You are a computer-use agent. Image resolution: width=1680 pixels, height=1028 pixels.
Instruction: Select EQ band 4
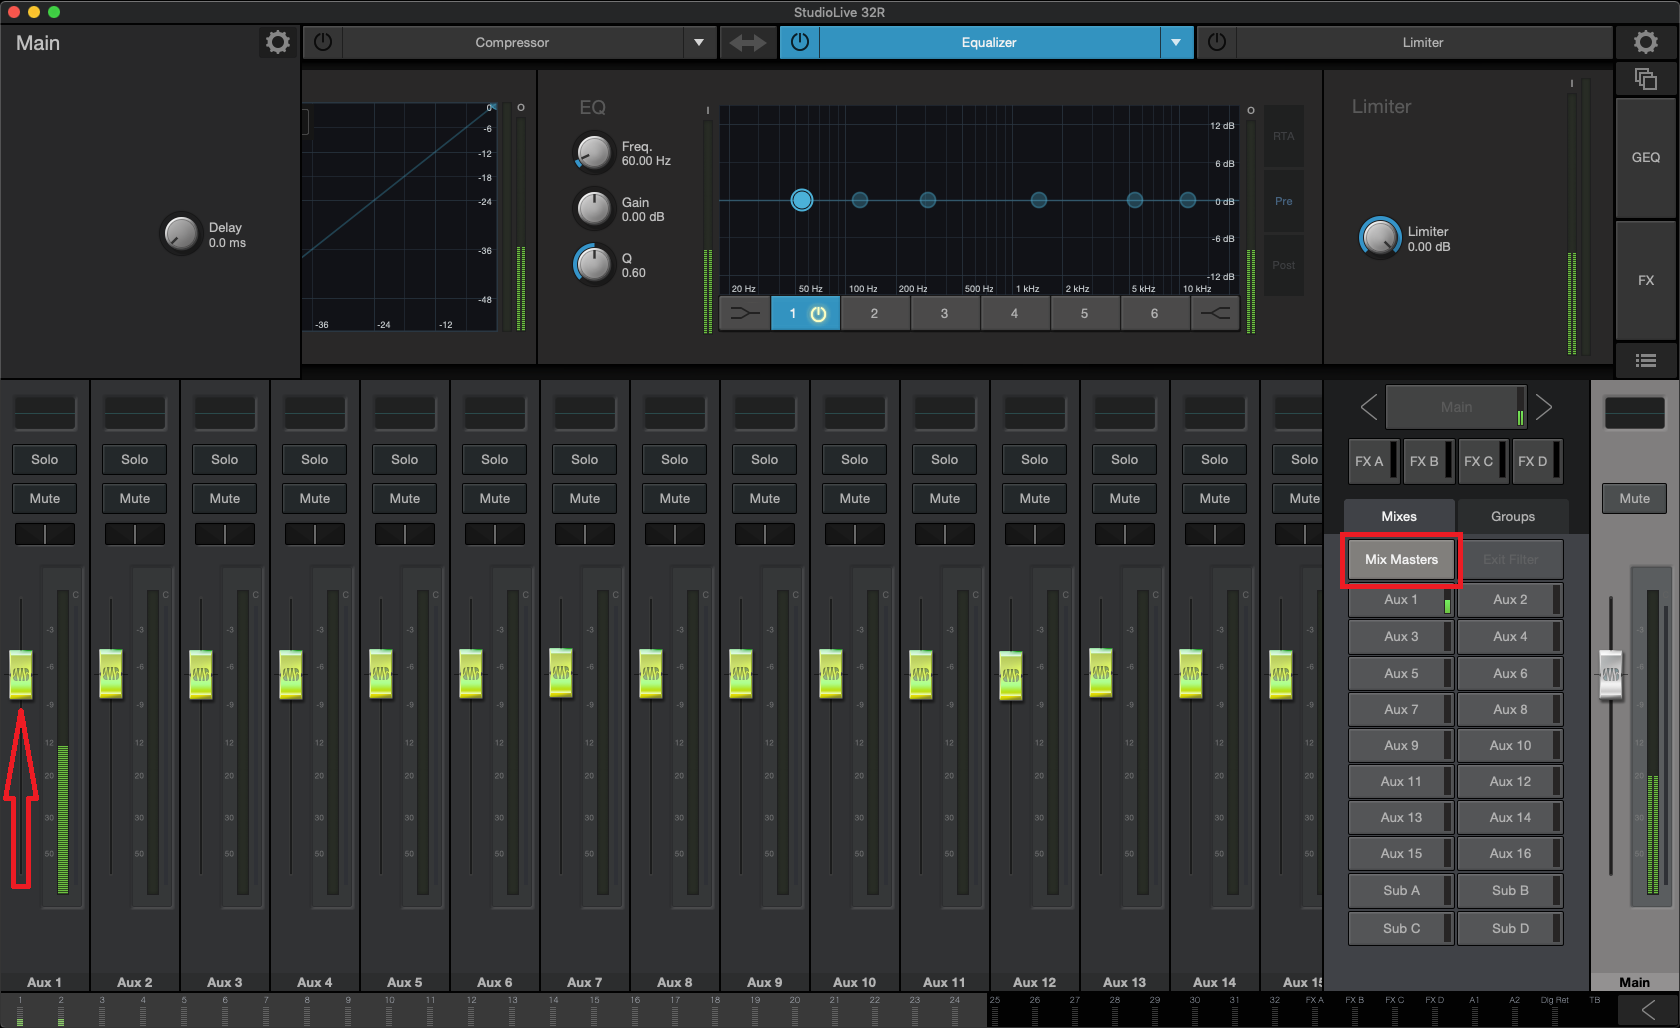1014,313
